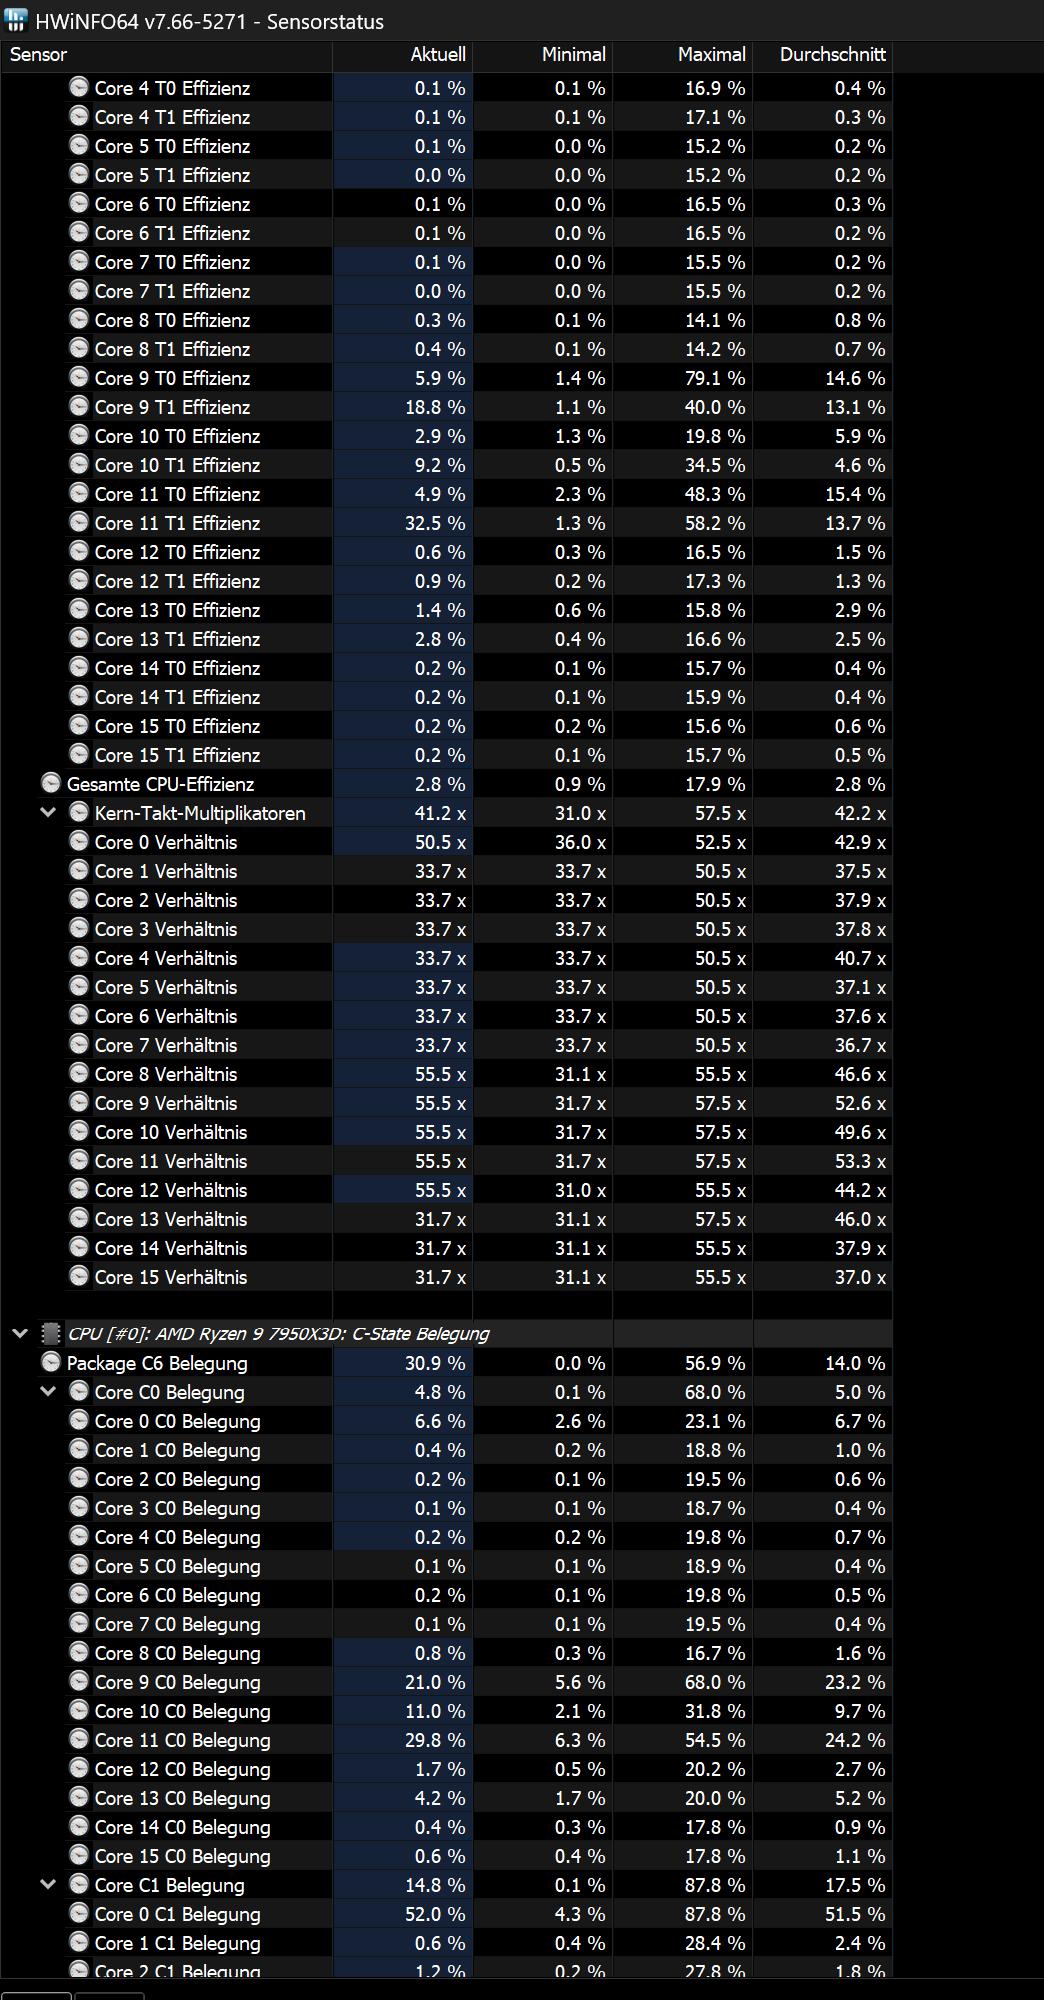Click sensor icon of Core 0 C1 Belegung

[x=79, y=1914]
